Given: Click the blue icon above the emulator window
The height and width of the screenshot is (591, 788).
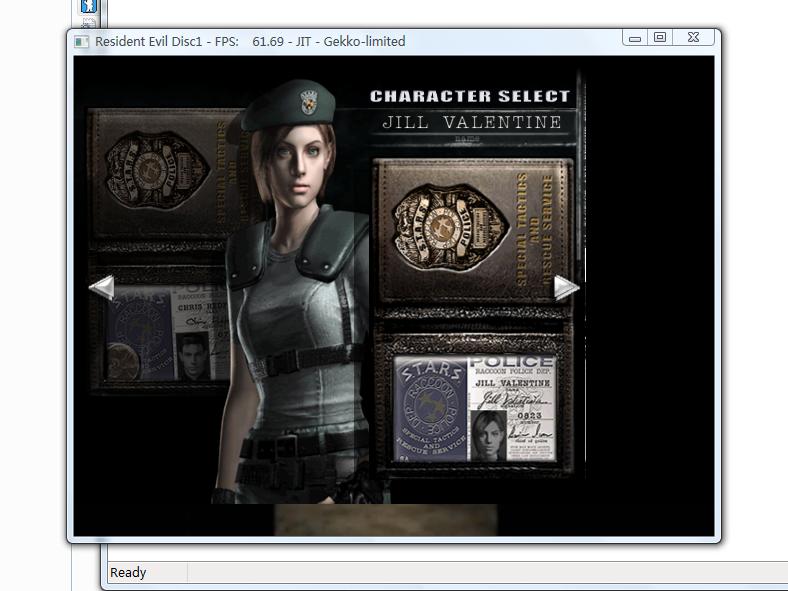Looking at the screenshot, I should (89, 6).
